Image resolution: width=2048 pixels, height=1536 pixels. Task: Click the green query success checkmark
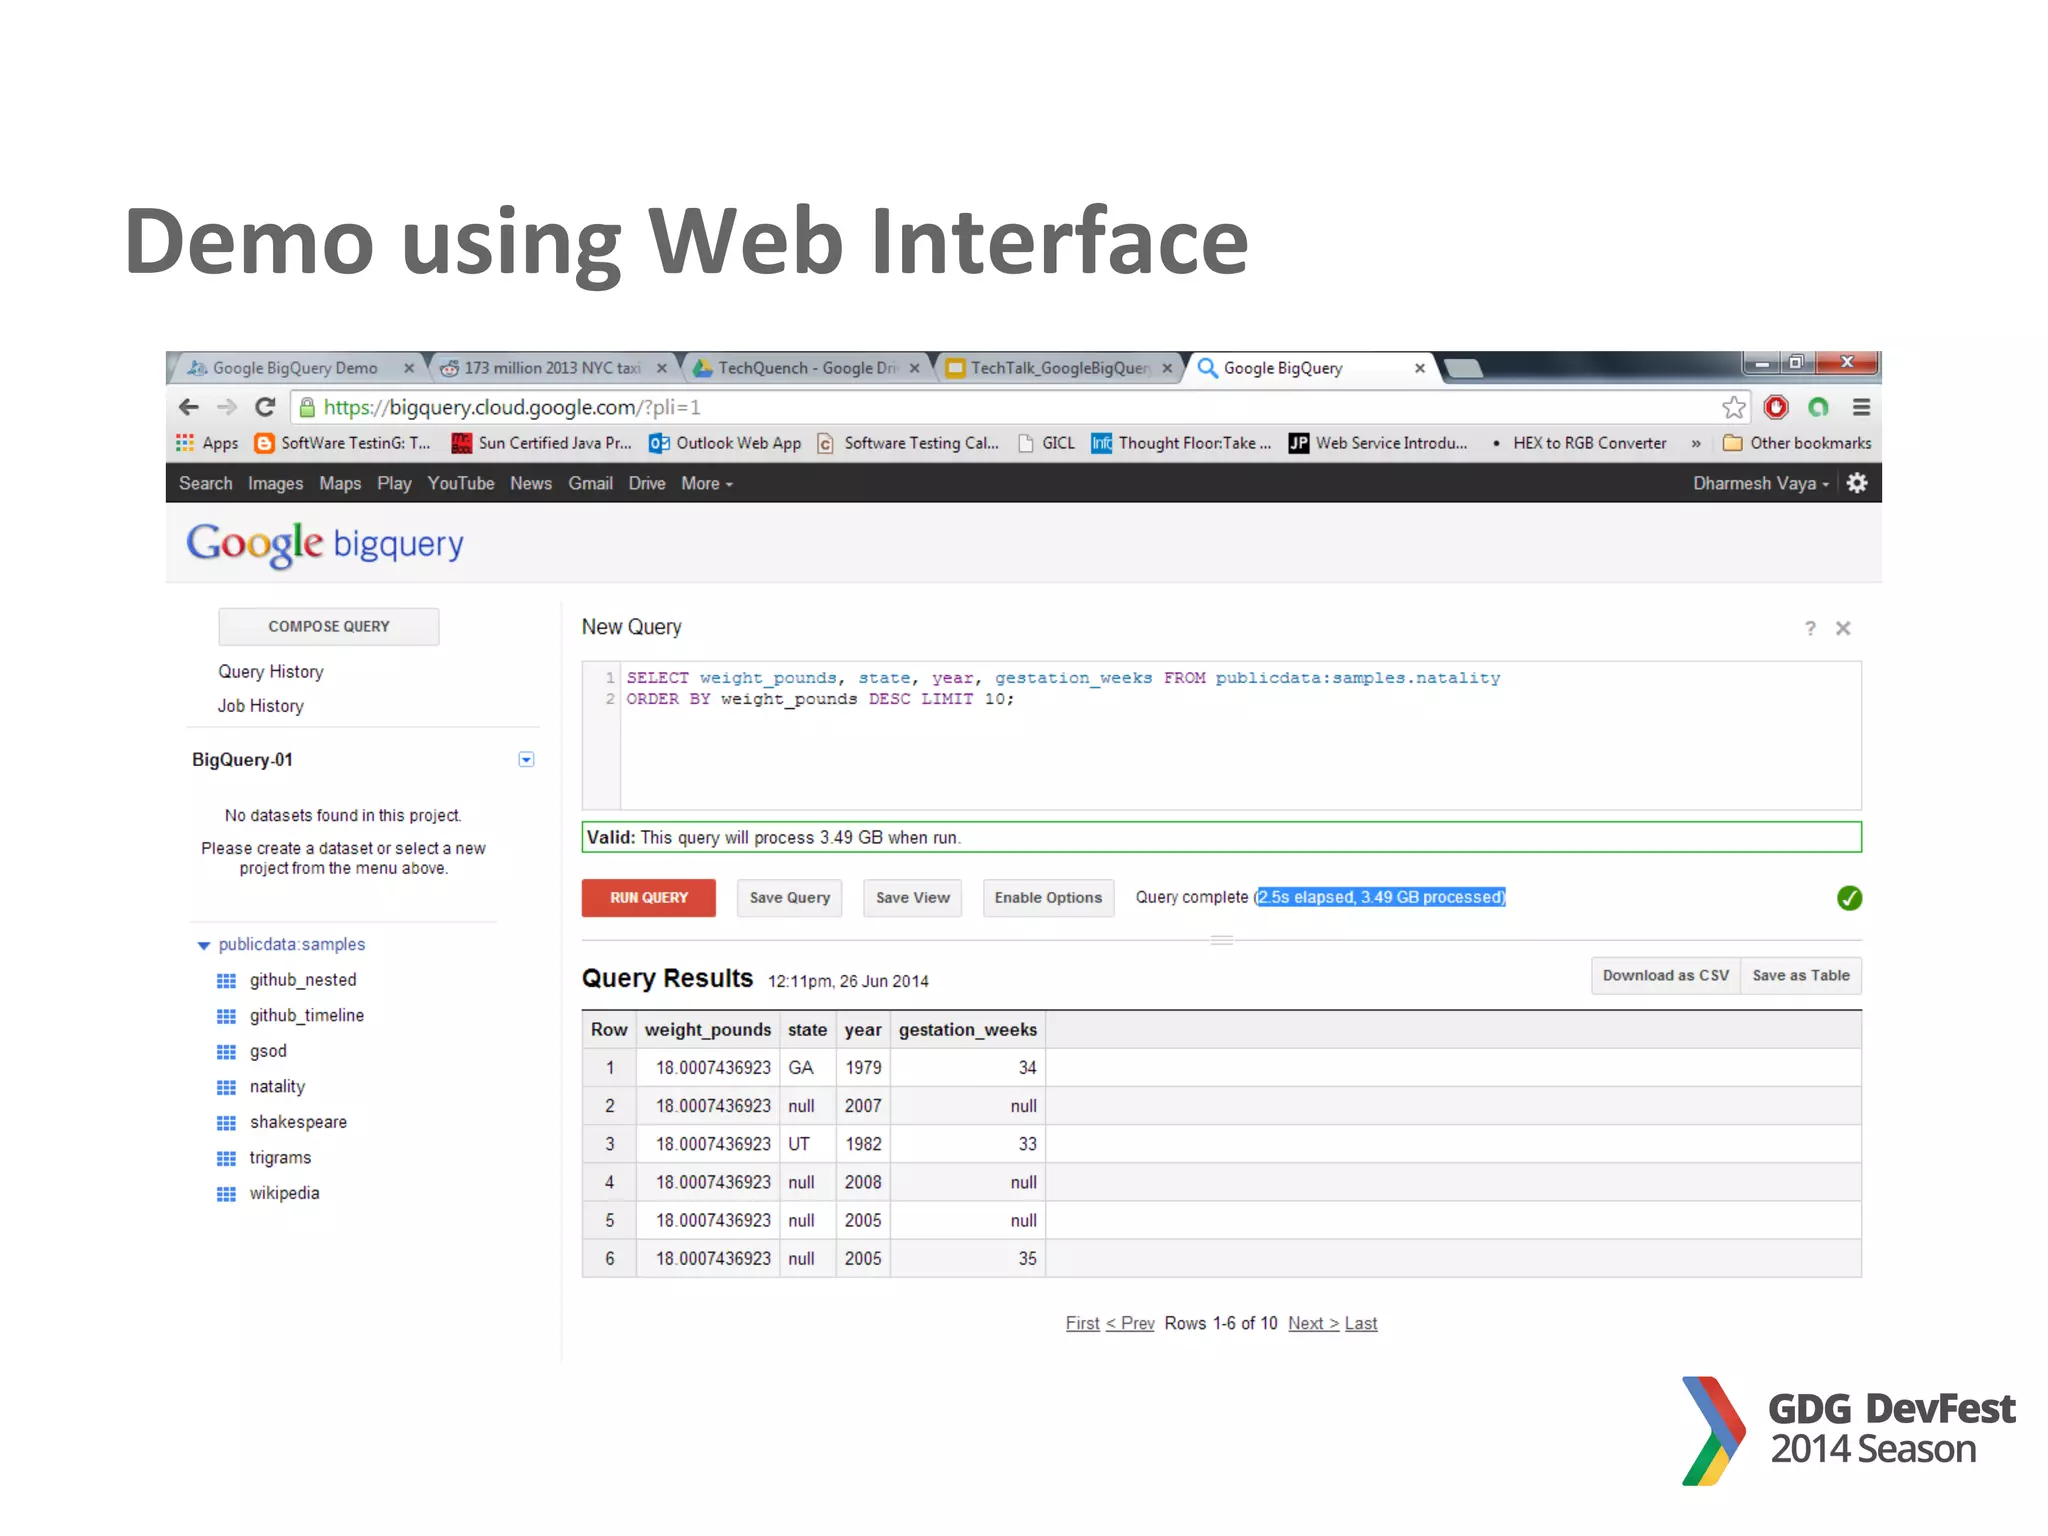[x=1849, y=898]
